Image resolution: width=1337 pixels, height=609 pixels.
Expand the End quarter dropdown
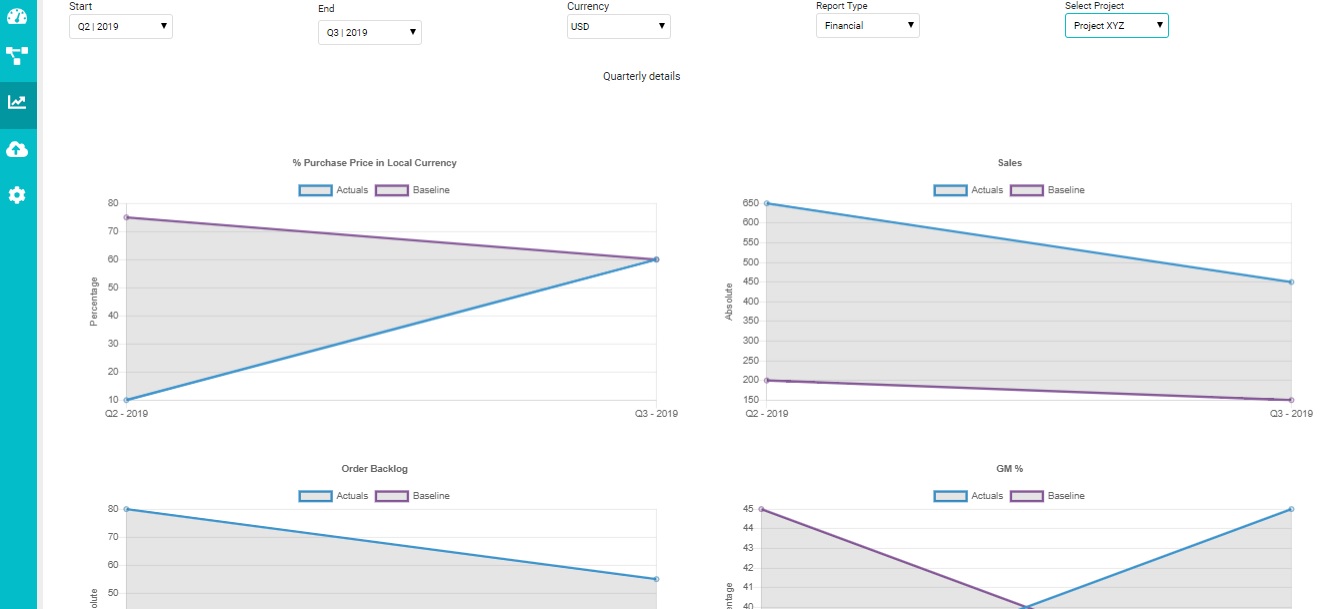pyautogui.click(x=370, y=32)
